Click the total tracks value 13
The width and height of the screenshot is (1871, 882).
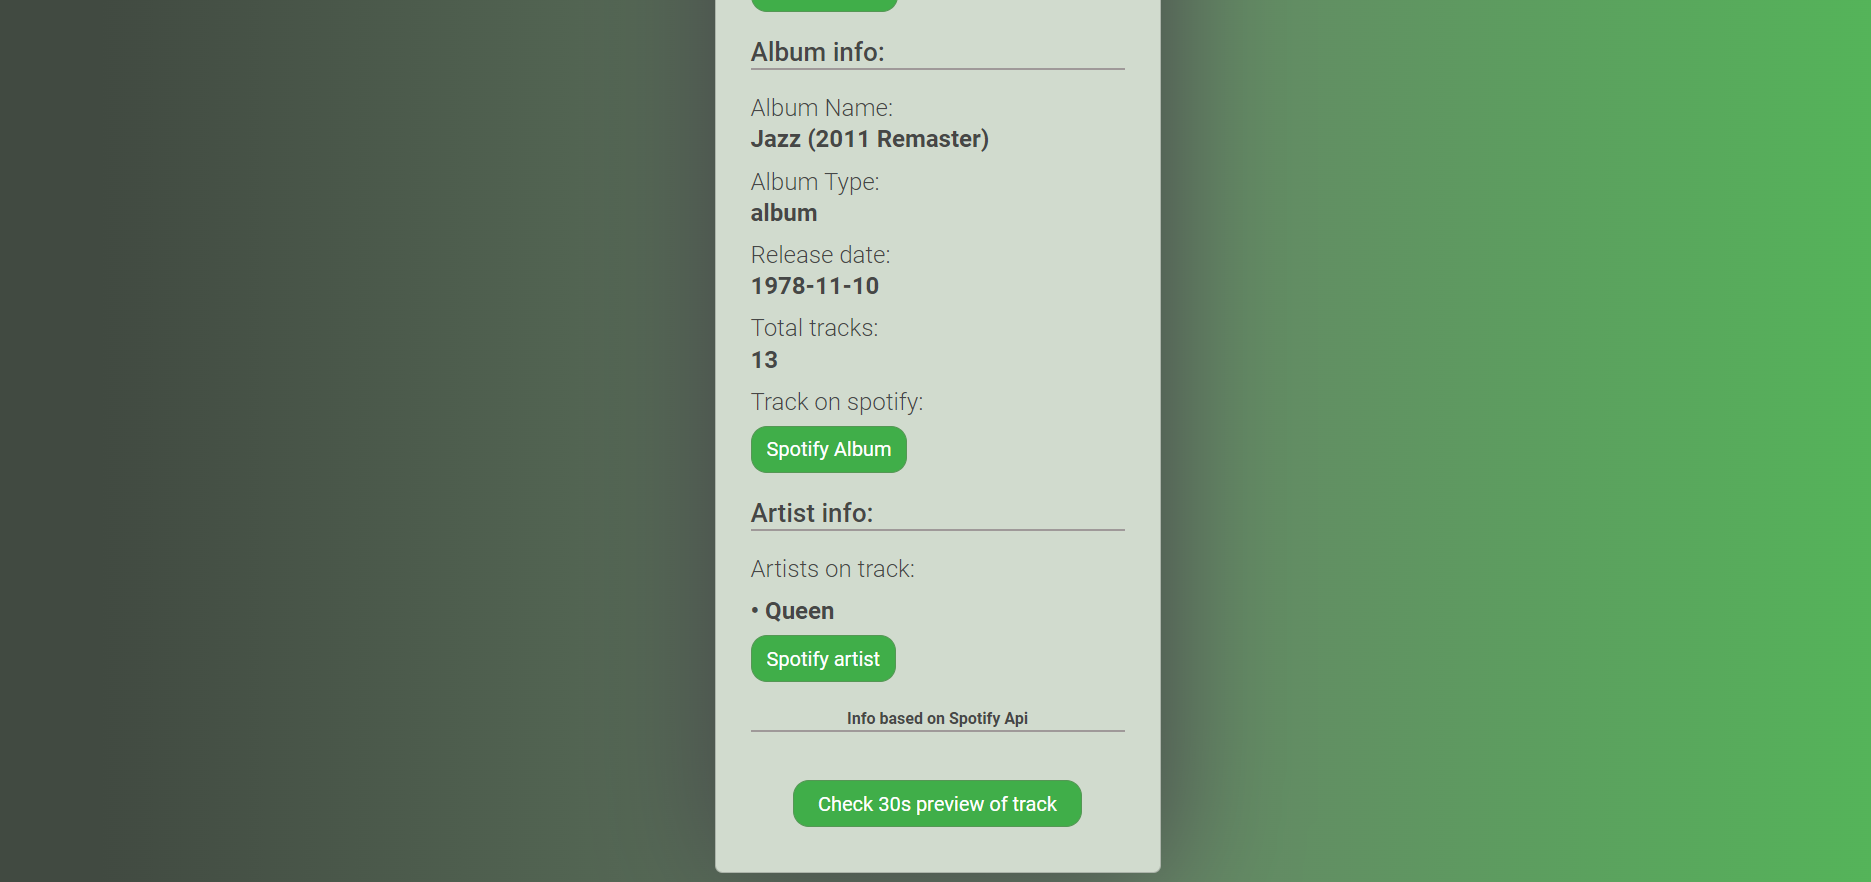click(x=763, y=359)
